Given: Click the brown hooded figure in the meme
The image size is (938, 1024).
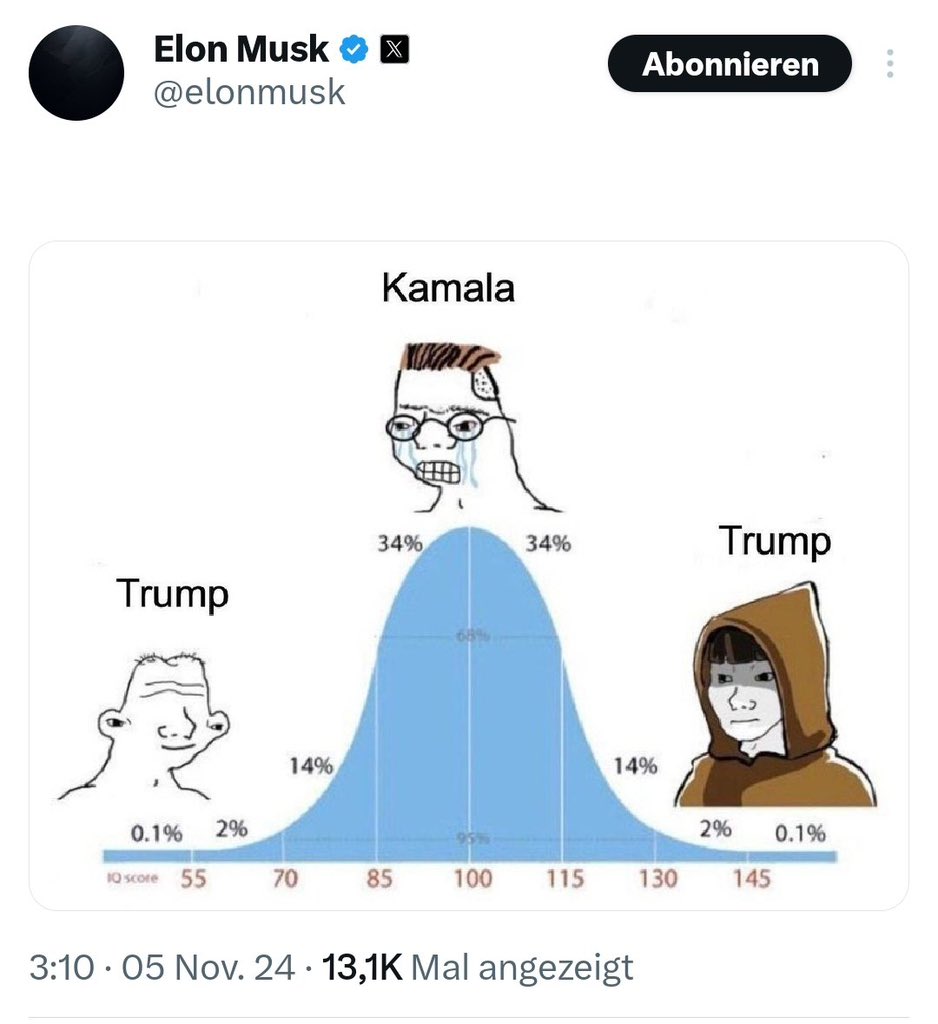Looking at the screenshot, I should (774, 695).
